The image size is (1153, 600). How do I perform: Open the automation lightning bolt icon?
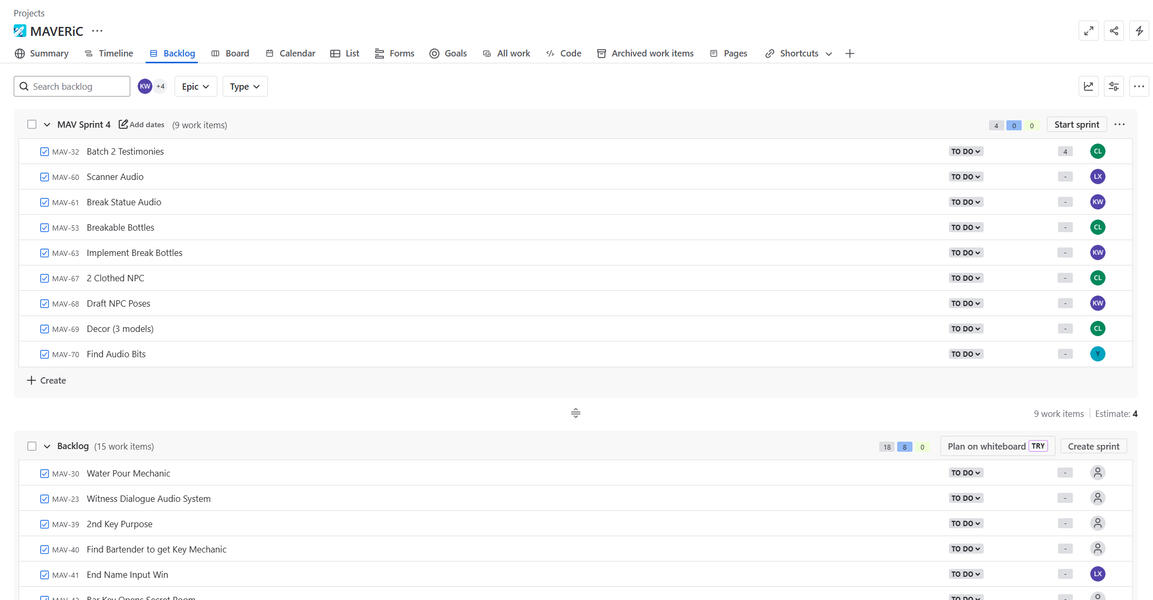point(1139,31)
